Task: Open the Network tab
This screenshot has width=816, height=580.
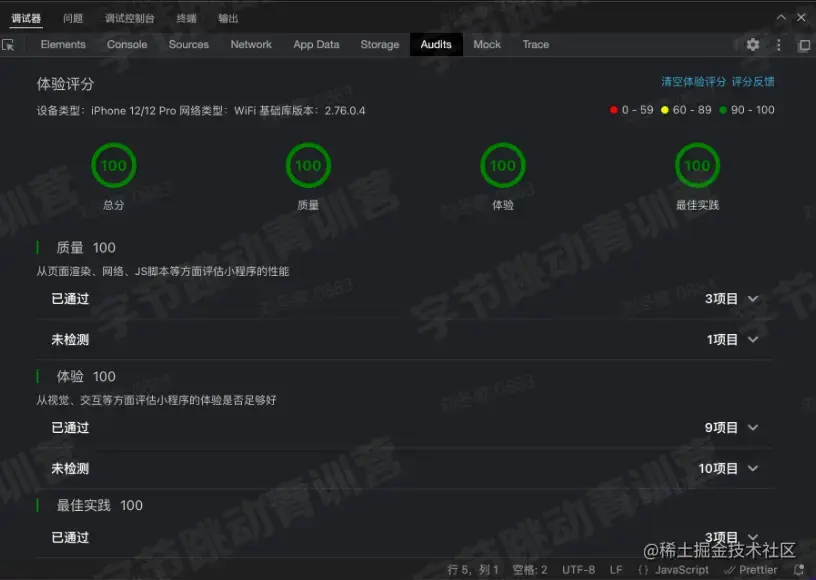Action: tap(251, 45)
